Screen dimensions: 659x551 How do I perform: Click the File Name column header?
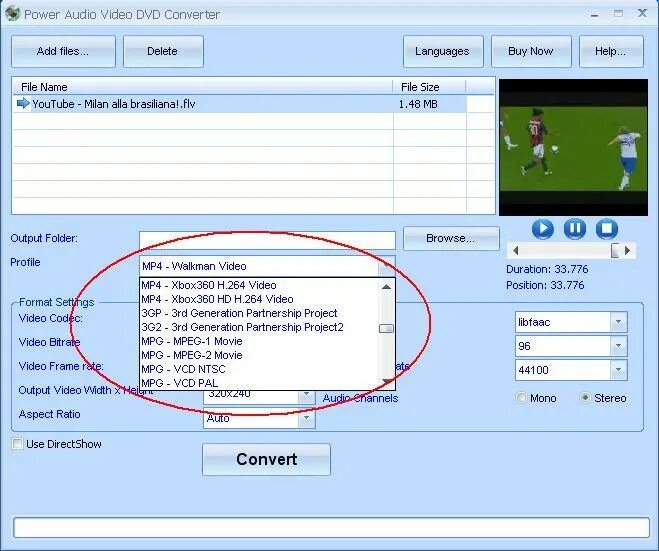pos(203,87)
